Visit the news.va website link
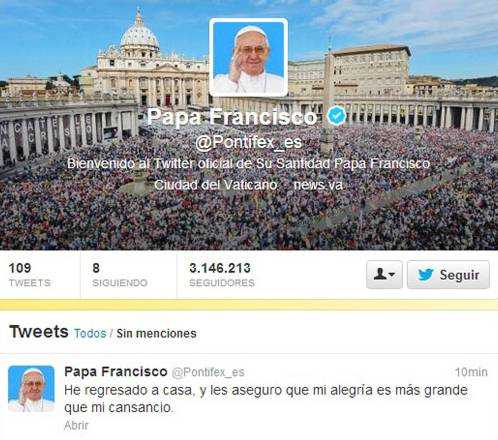The image size is (498, 440). click(318, 185)
